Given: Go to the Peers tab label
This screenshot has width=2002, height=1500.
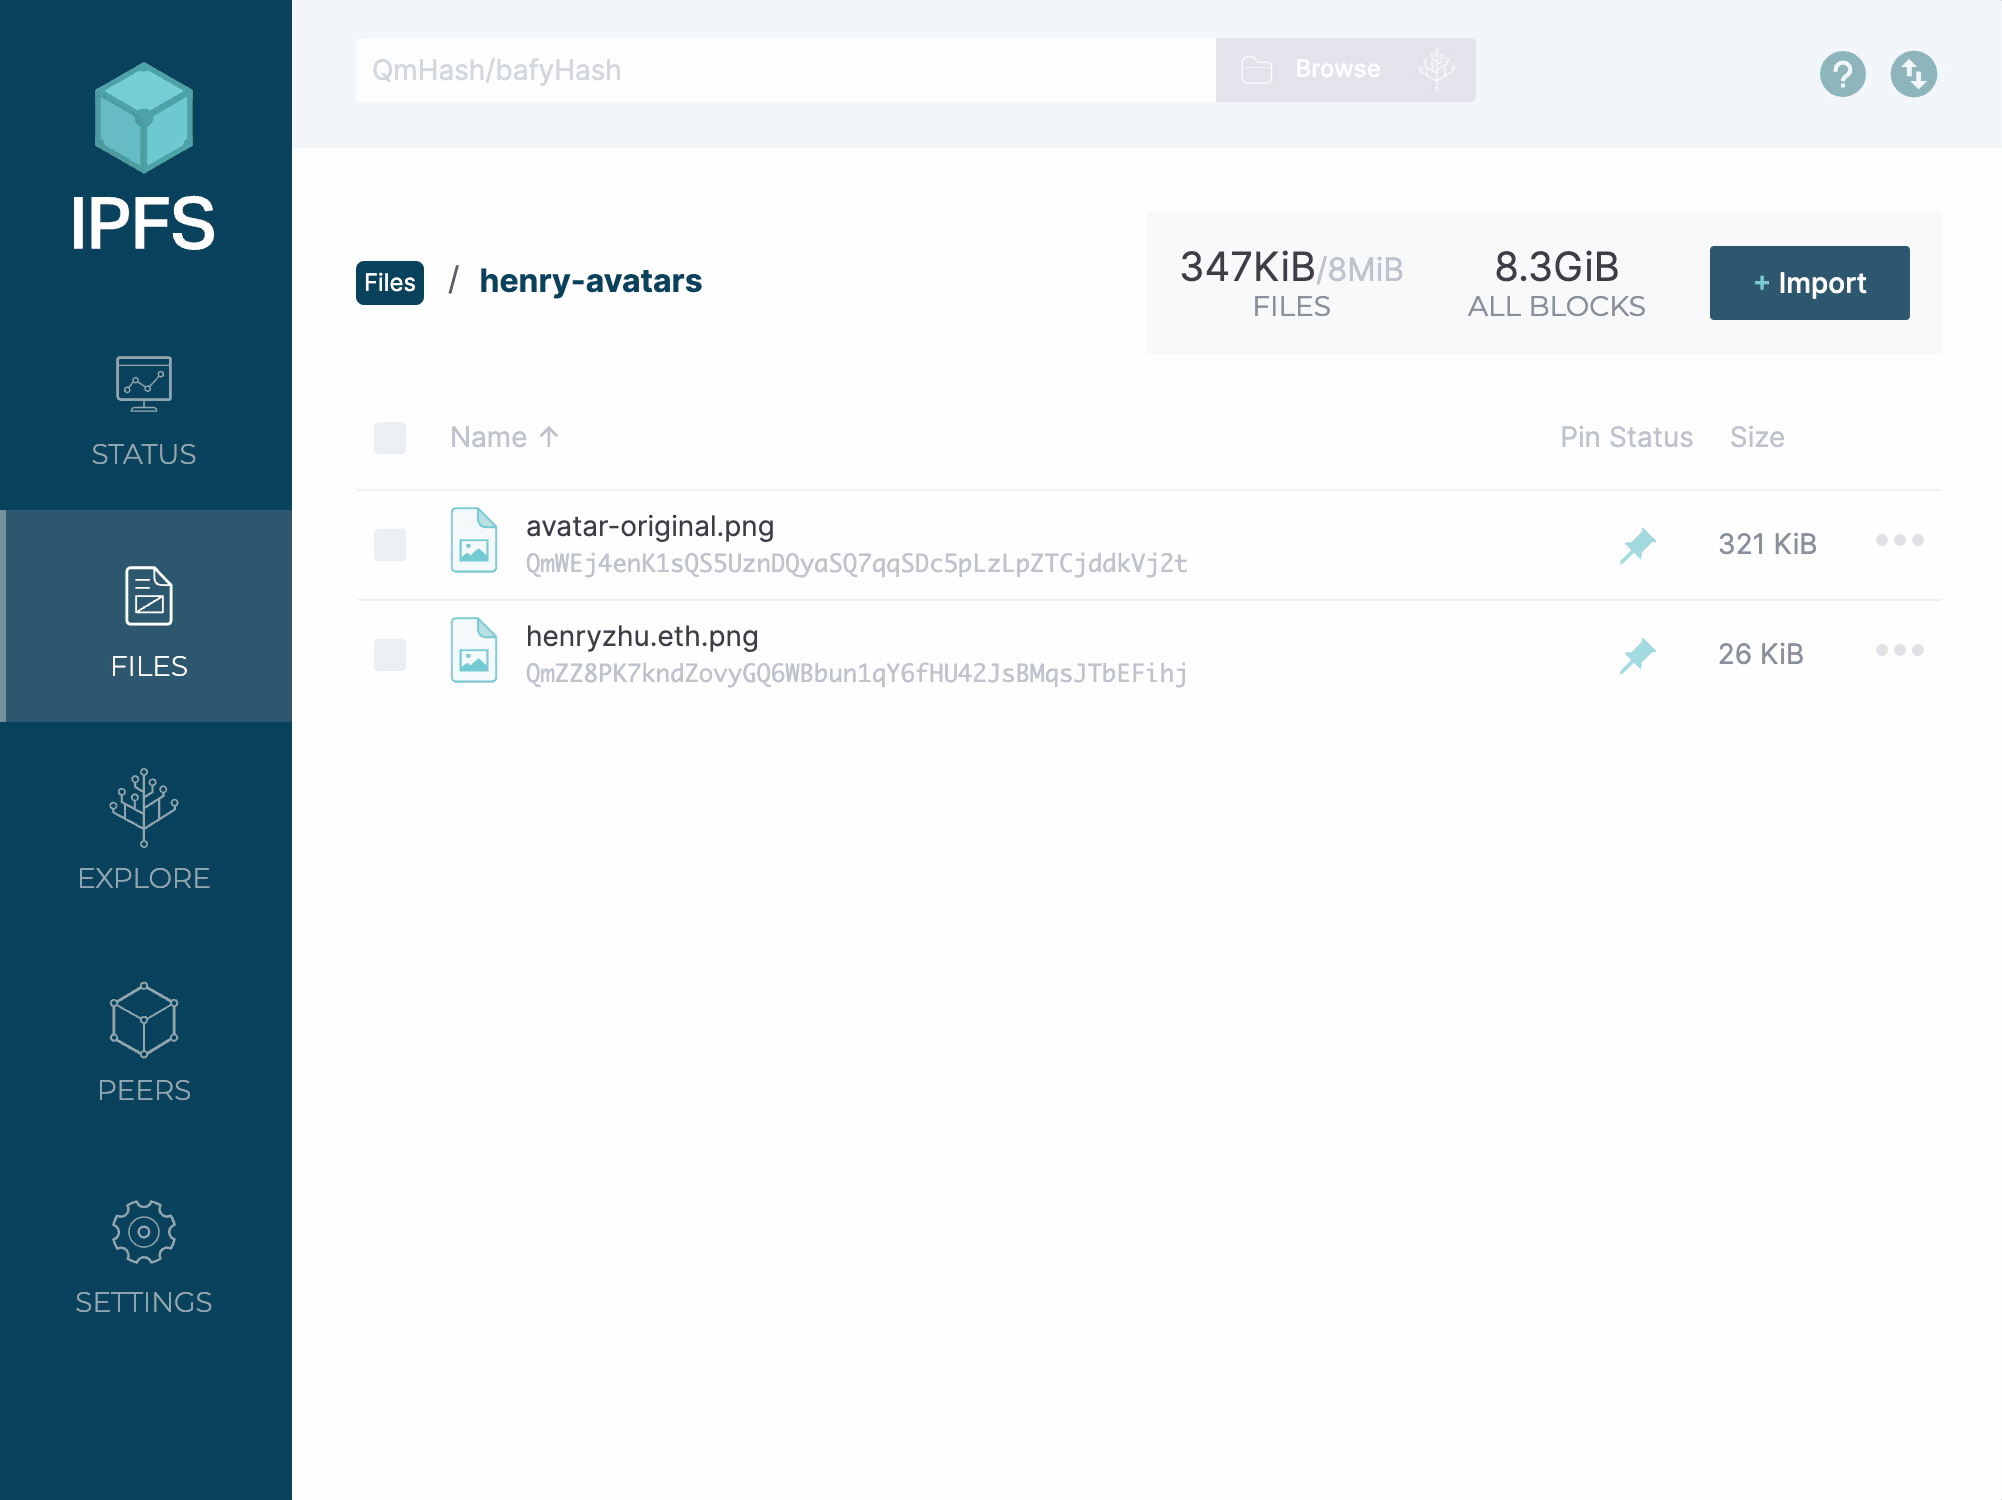Looking at the screenshot, I should pyautogui.click(x=144, y=1090).
